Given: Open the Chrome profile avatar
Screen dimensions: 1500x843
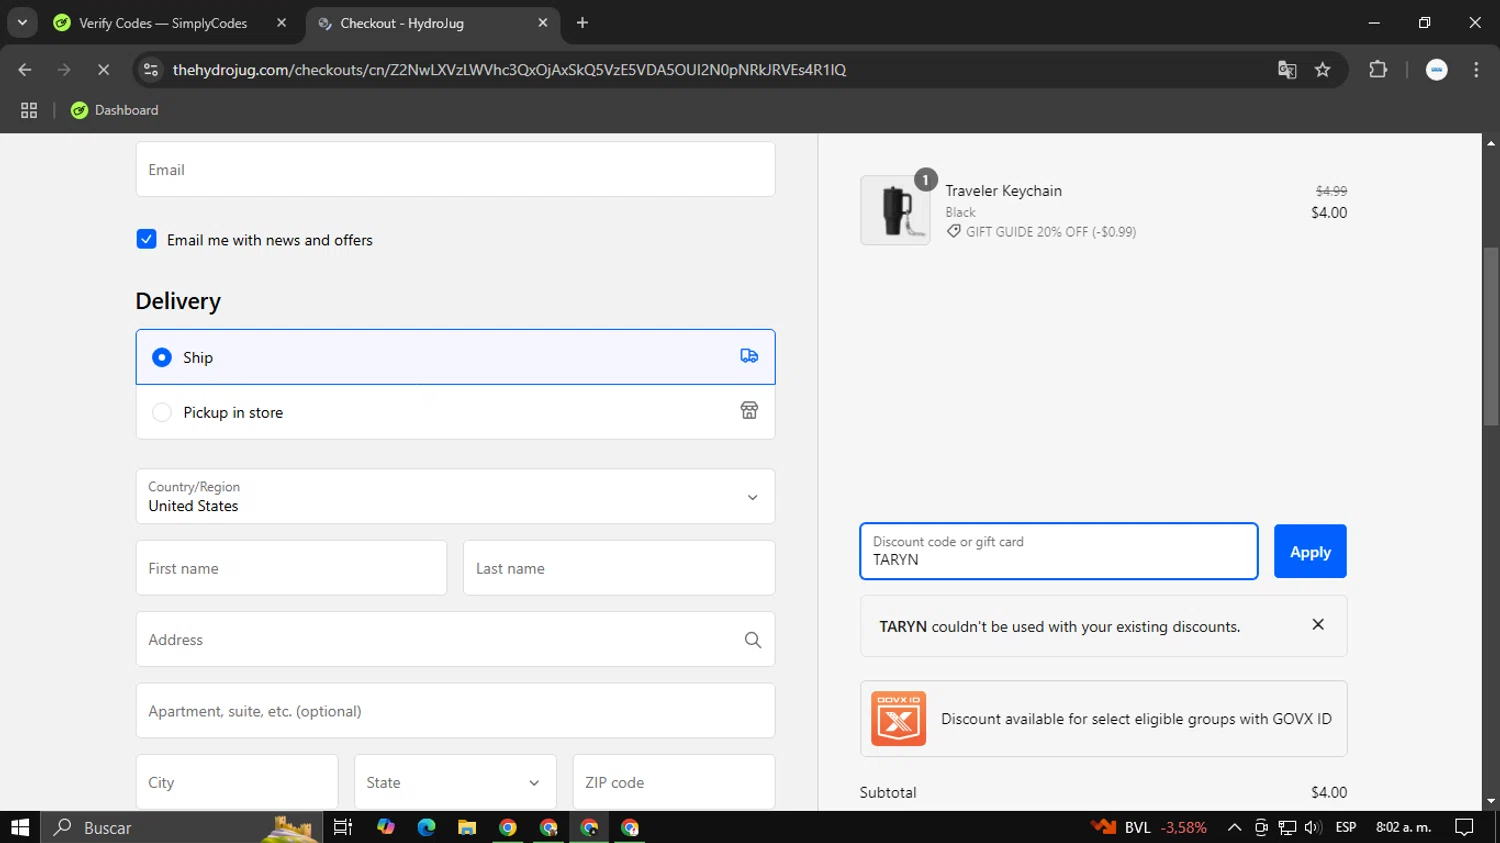Looking at the screenshot, I should point(1437,70).
